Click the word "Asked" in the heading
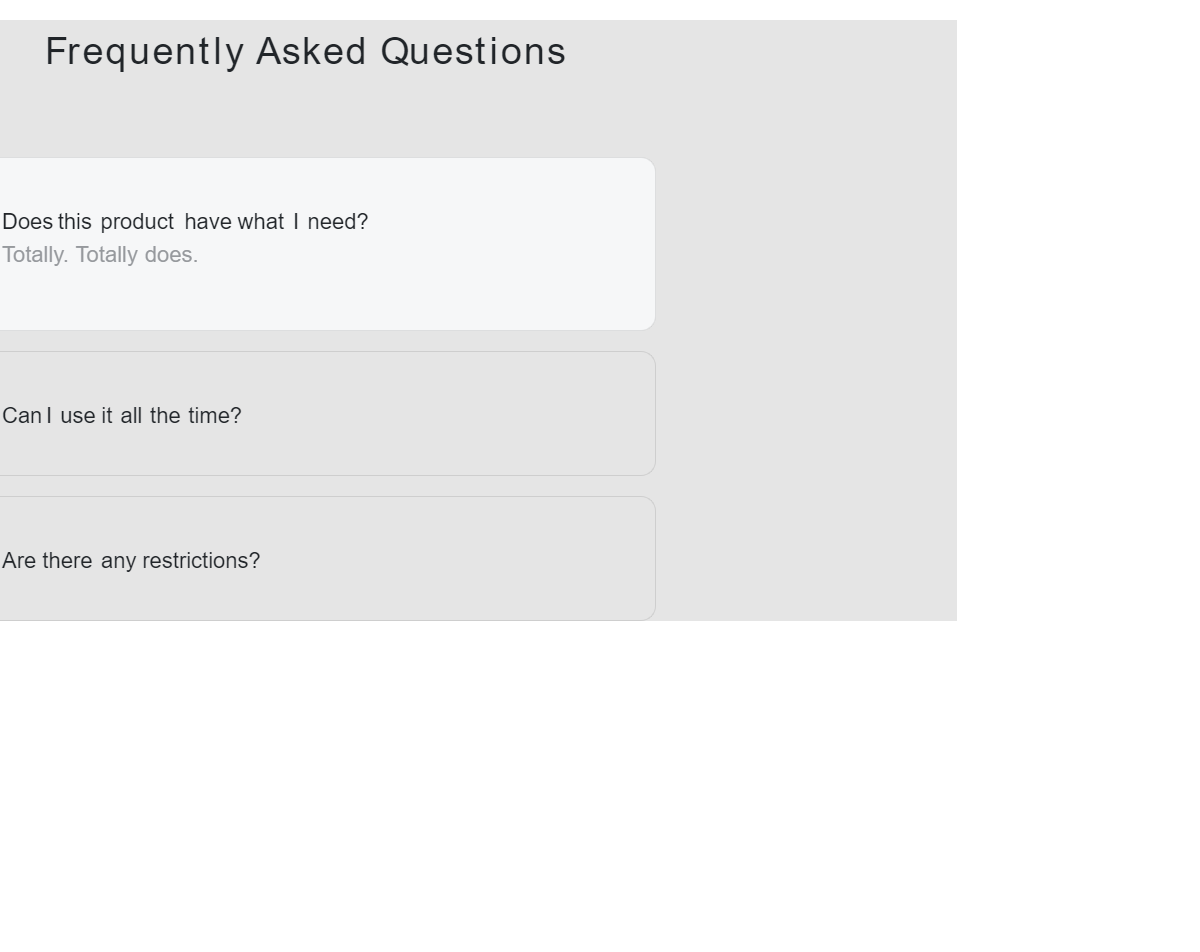 point(312,52)
